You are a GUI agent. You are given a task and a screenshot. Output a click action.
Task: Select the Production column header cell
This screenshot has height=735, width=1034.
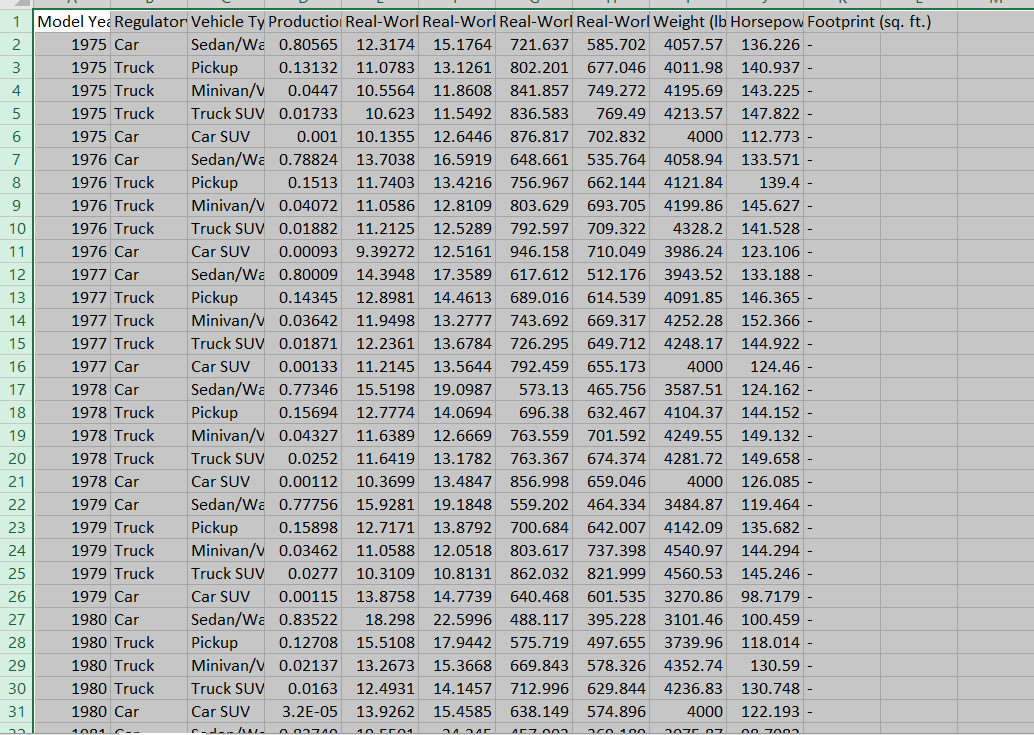pyautogui.click(x=306, y=21)
